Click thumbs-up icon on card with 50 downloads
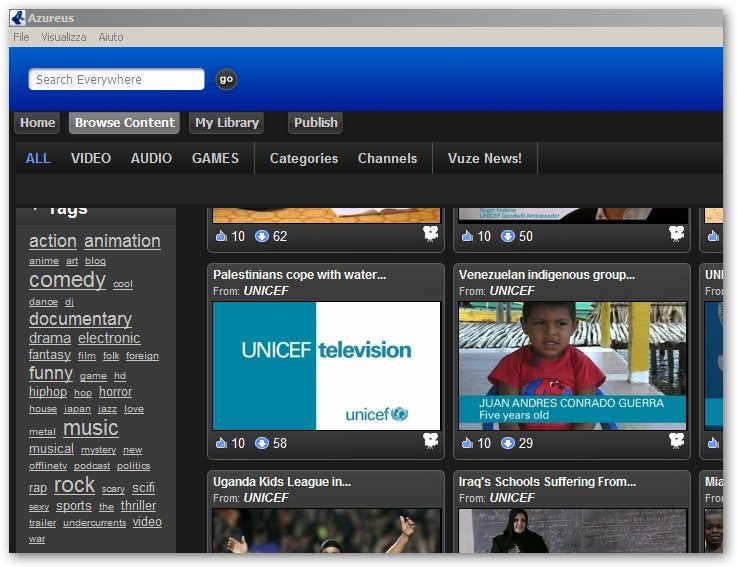Viewport: 737px width, 567px height. pyautogui.click(x=467, y=236)
